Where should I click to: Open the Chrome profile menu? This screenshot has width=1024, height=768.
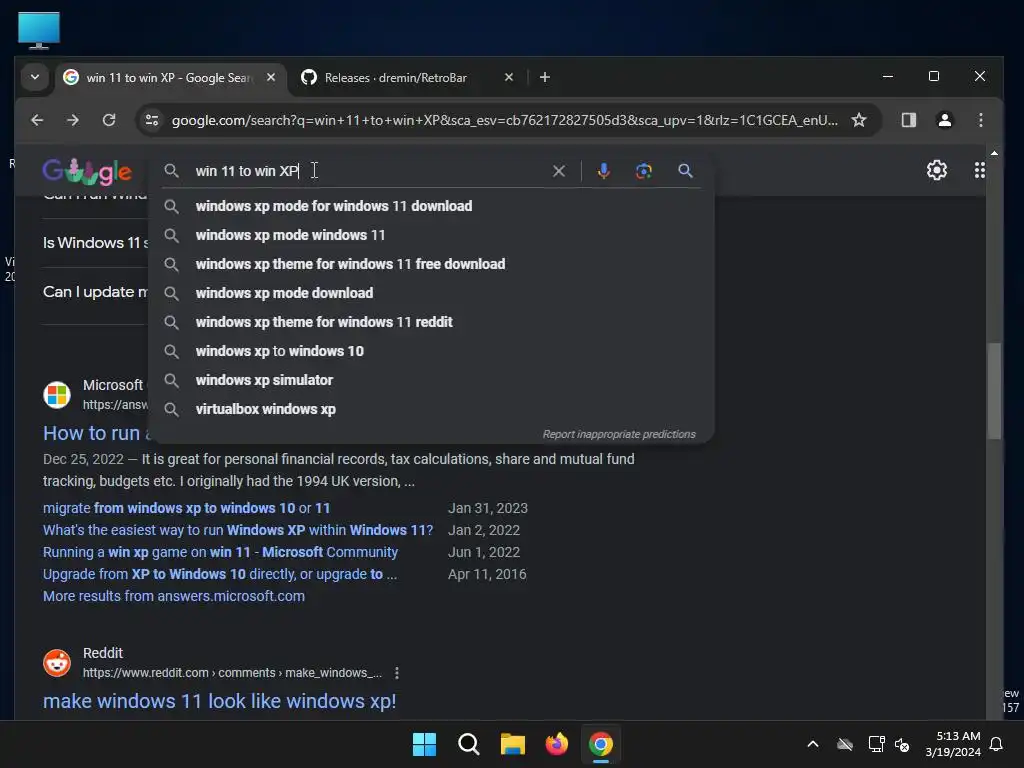click(944, 120)
